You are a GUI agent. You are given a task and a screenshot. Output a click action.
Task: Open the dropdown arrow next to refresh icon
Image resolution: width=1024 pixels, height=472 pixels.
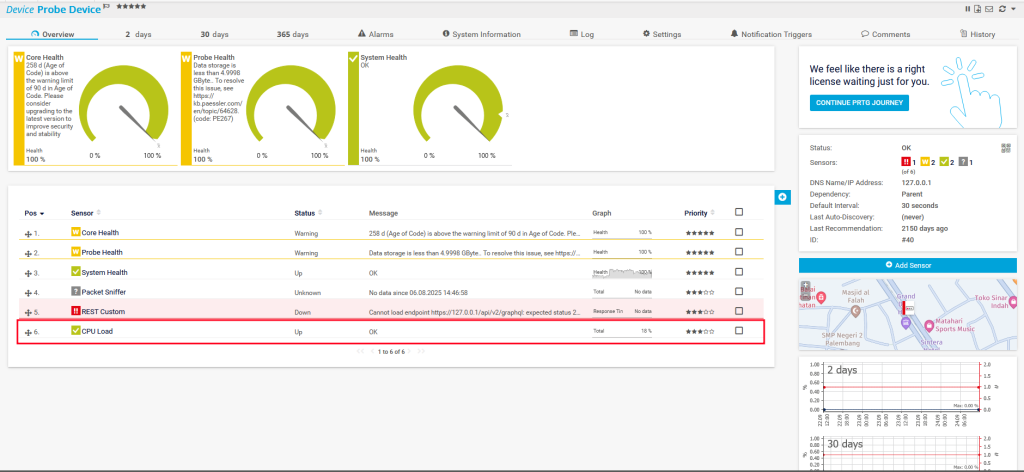point(1012,8)
